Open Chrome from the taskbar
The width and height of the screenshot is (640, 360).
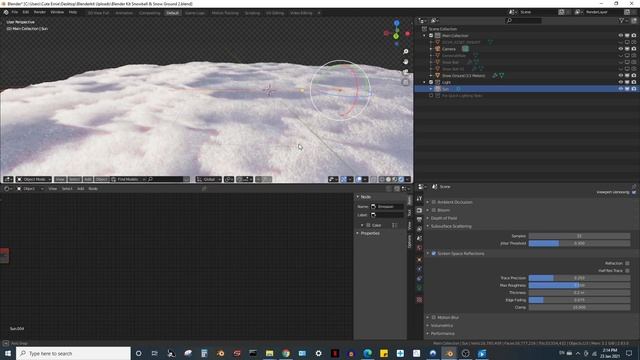click(x=286, y=353)
